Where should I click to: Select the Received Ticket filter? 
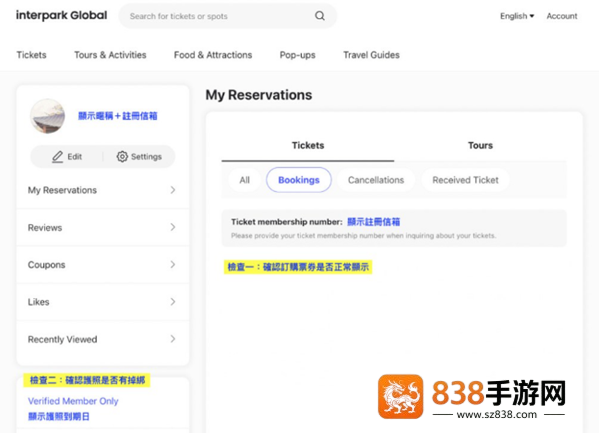[x=465, y=180]
